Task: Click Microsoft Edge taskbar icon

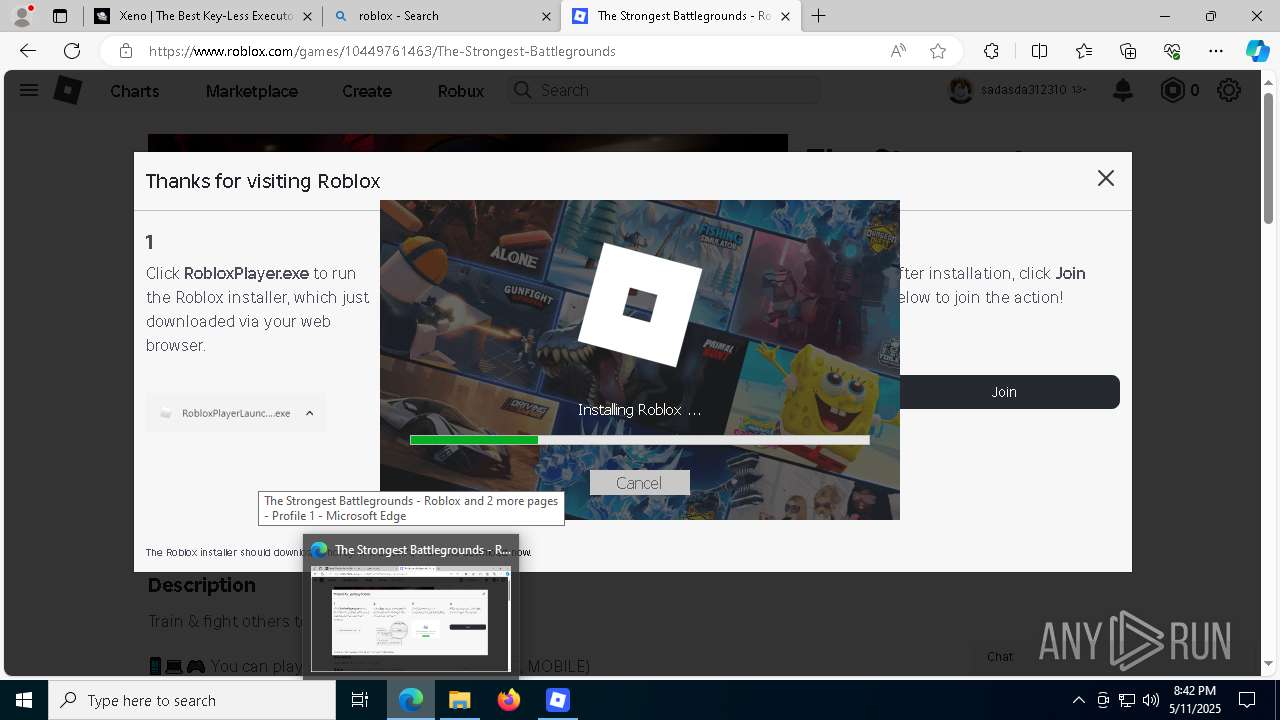Action: point(410,700)
